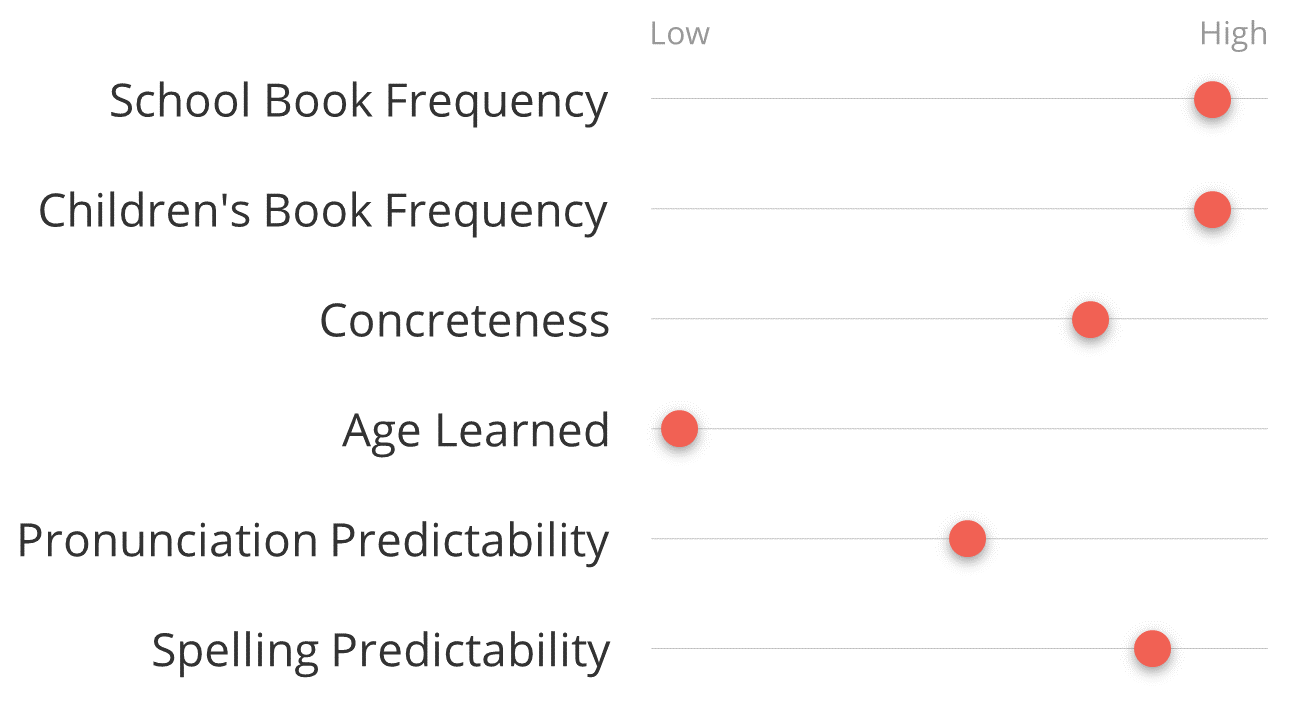Click the Age Learned red dot
1302x710 pixels.
679,429
